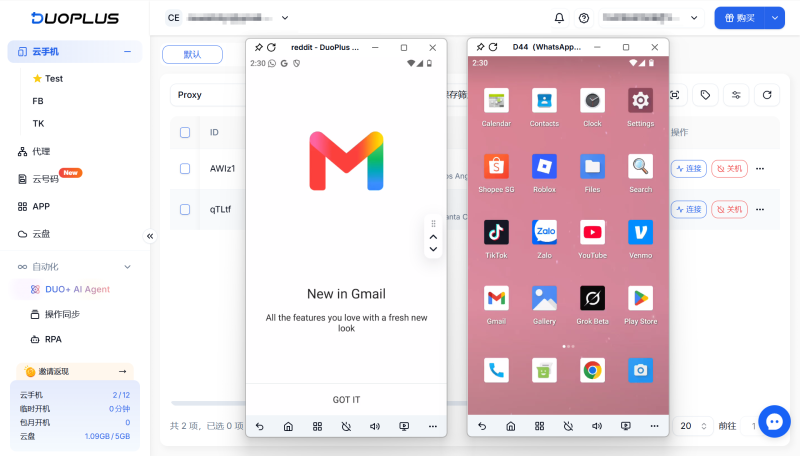Open Camera in the D44 phone dock
The image size is (800, 456).
click(x=640, y=370)
